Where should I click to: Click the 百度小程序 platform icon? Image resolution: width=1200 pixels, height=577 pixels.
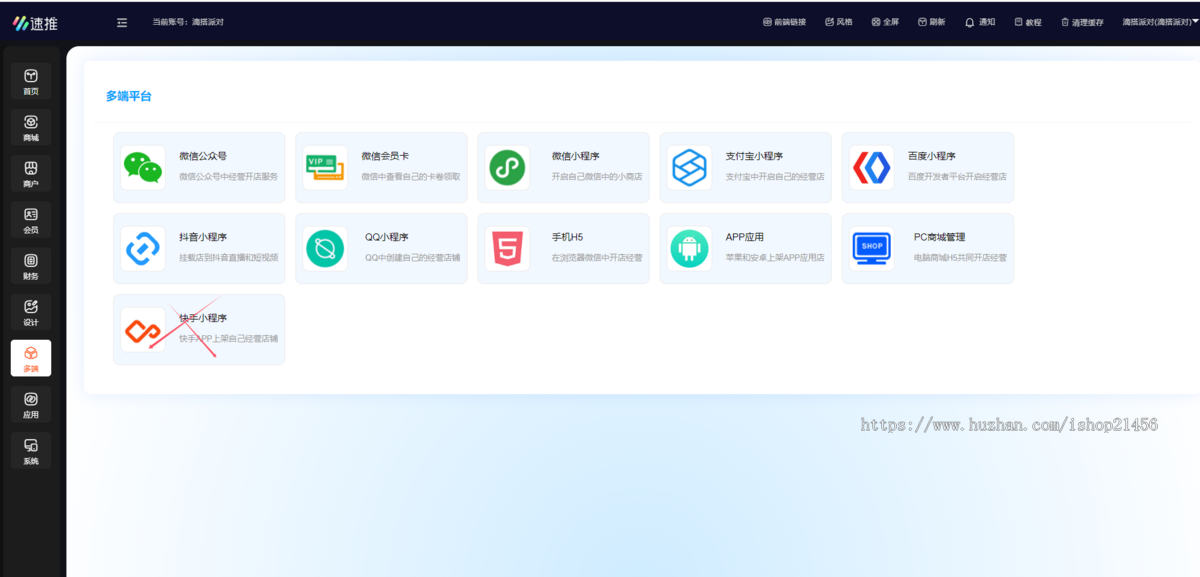click(871, 167)
